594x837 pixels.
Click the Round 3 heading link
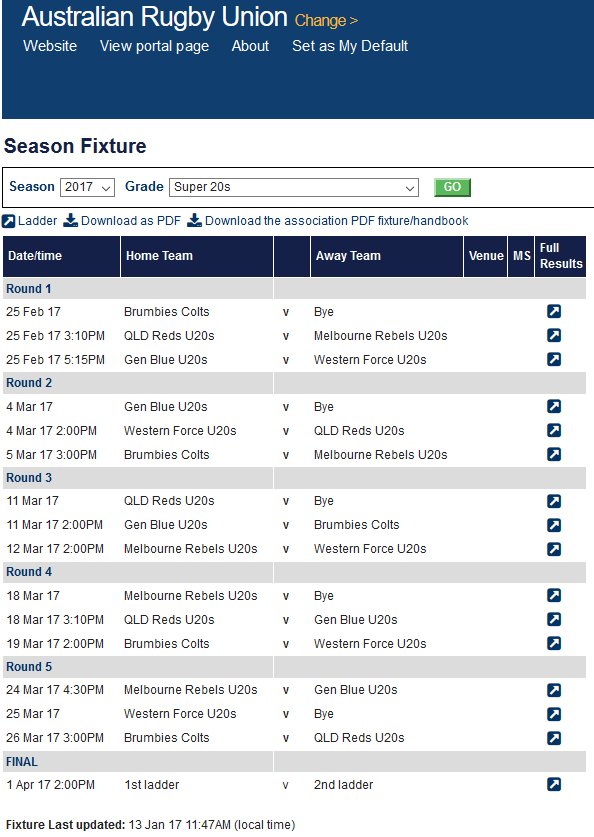[x=29, y=478]
